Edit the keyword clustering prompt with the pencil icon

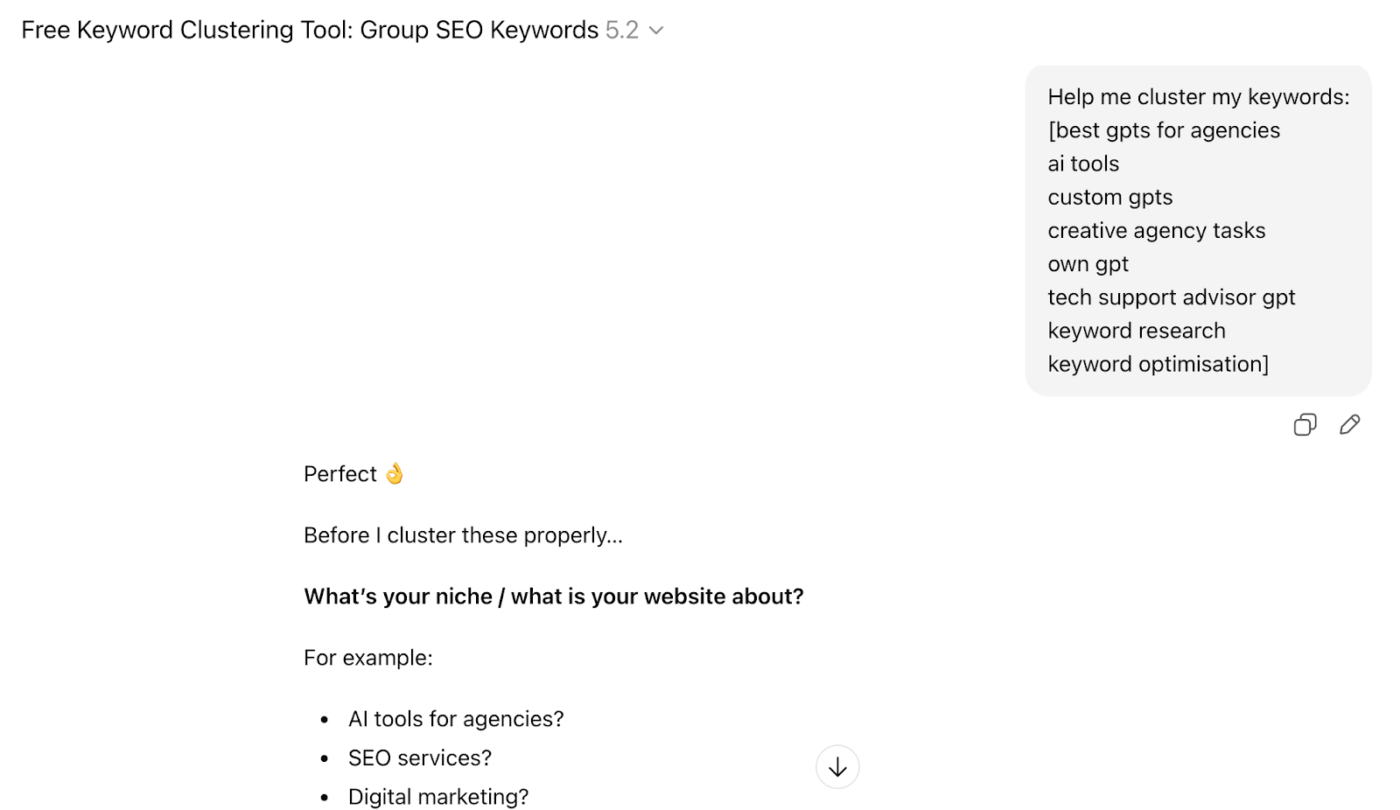(1350, 424)
